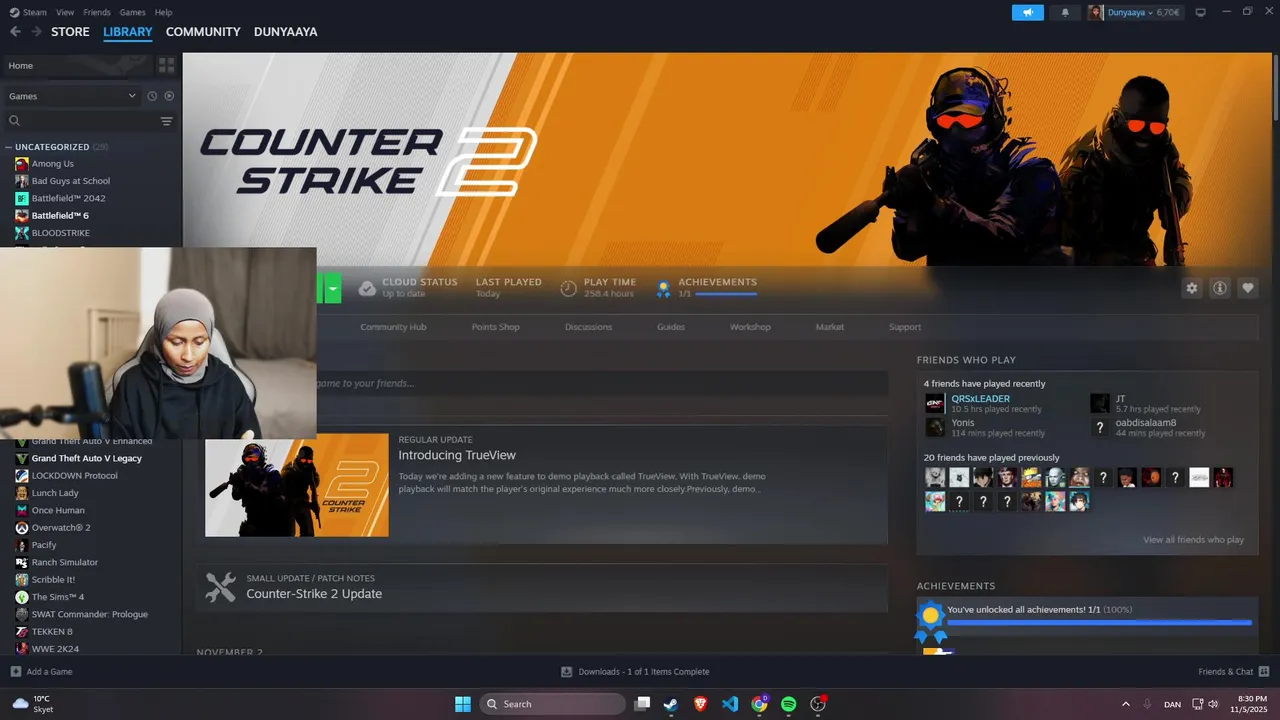Click View all friends who play
The image size is (1280, 720).
(x=1193, y=540)
